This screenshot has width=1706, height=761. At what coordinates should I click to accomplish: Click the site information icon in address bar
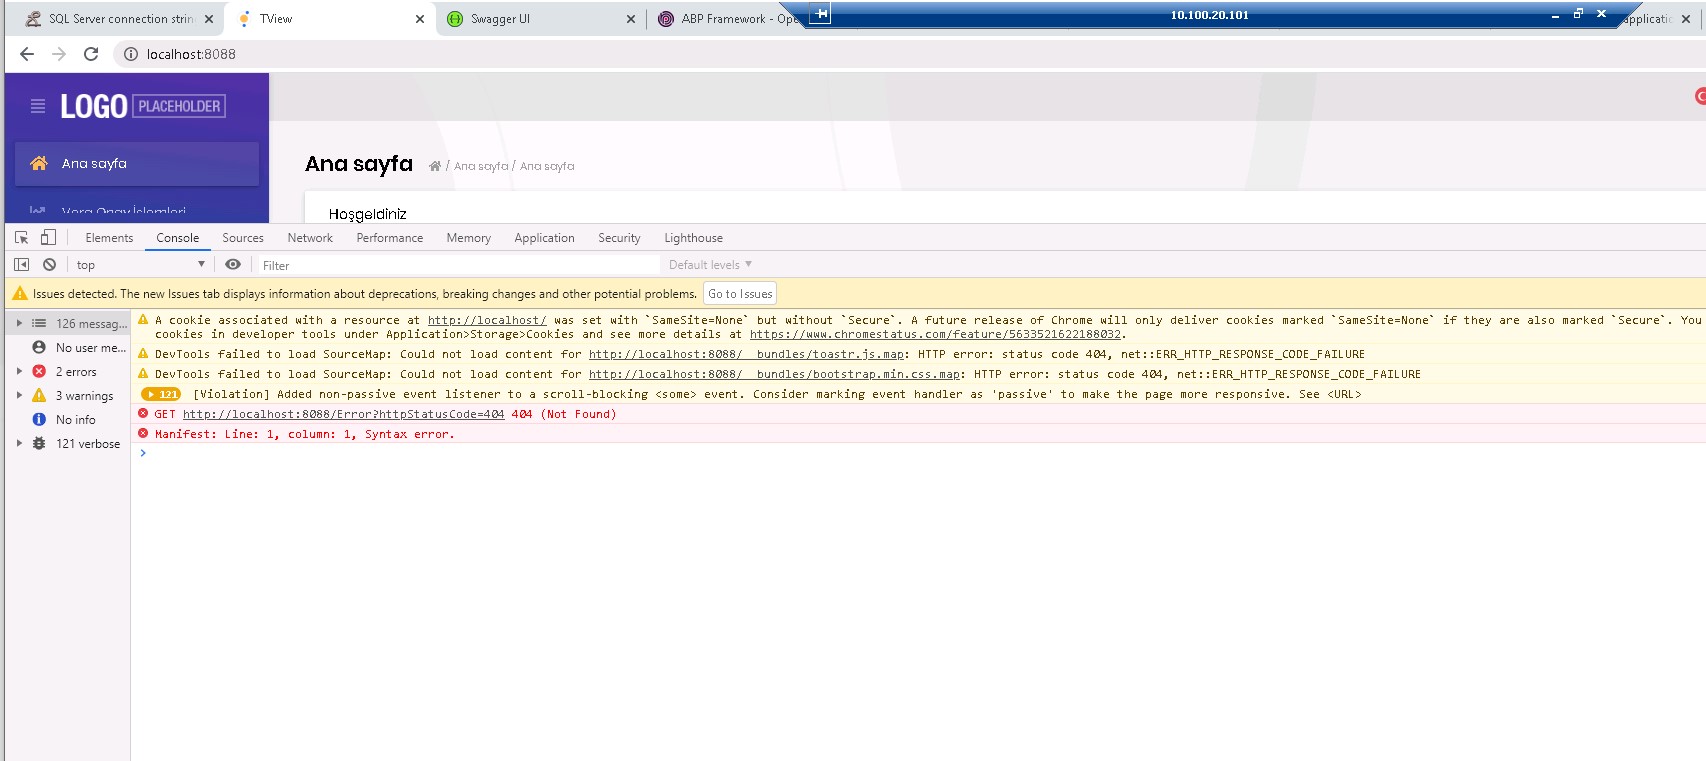131,54
